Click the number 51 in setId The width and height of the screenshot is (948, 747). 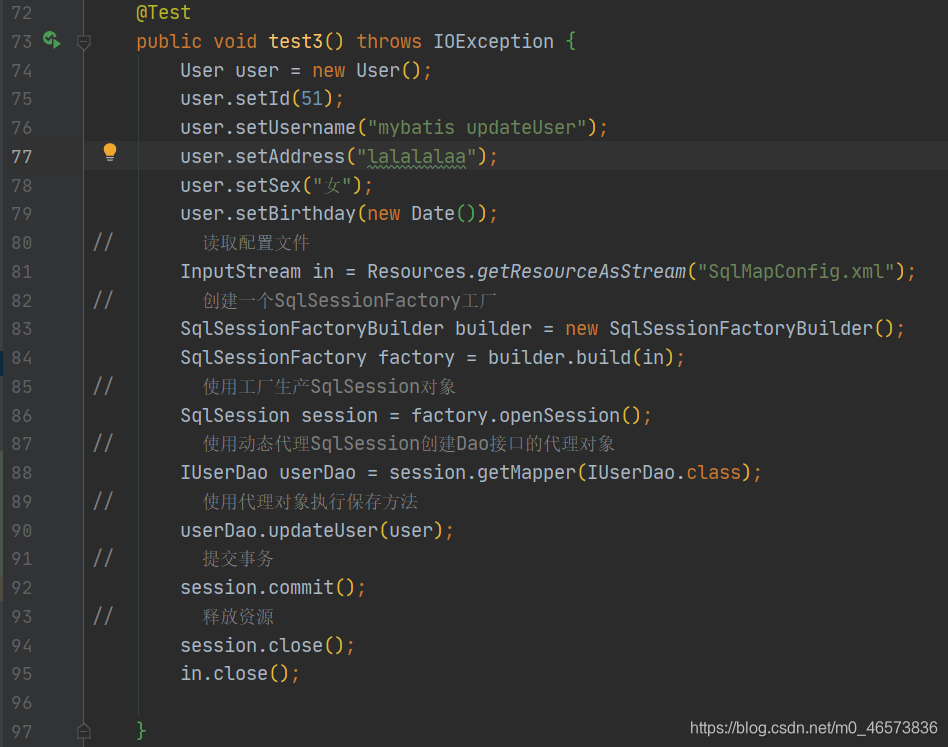point(312,99)
